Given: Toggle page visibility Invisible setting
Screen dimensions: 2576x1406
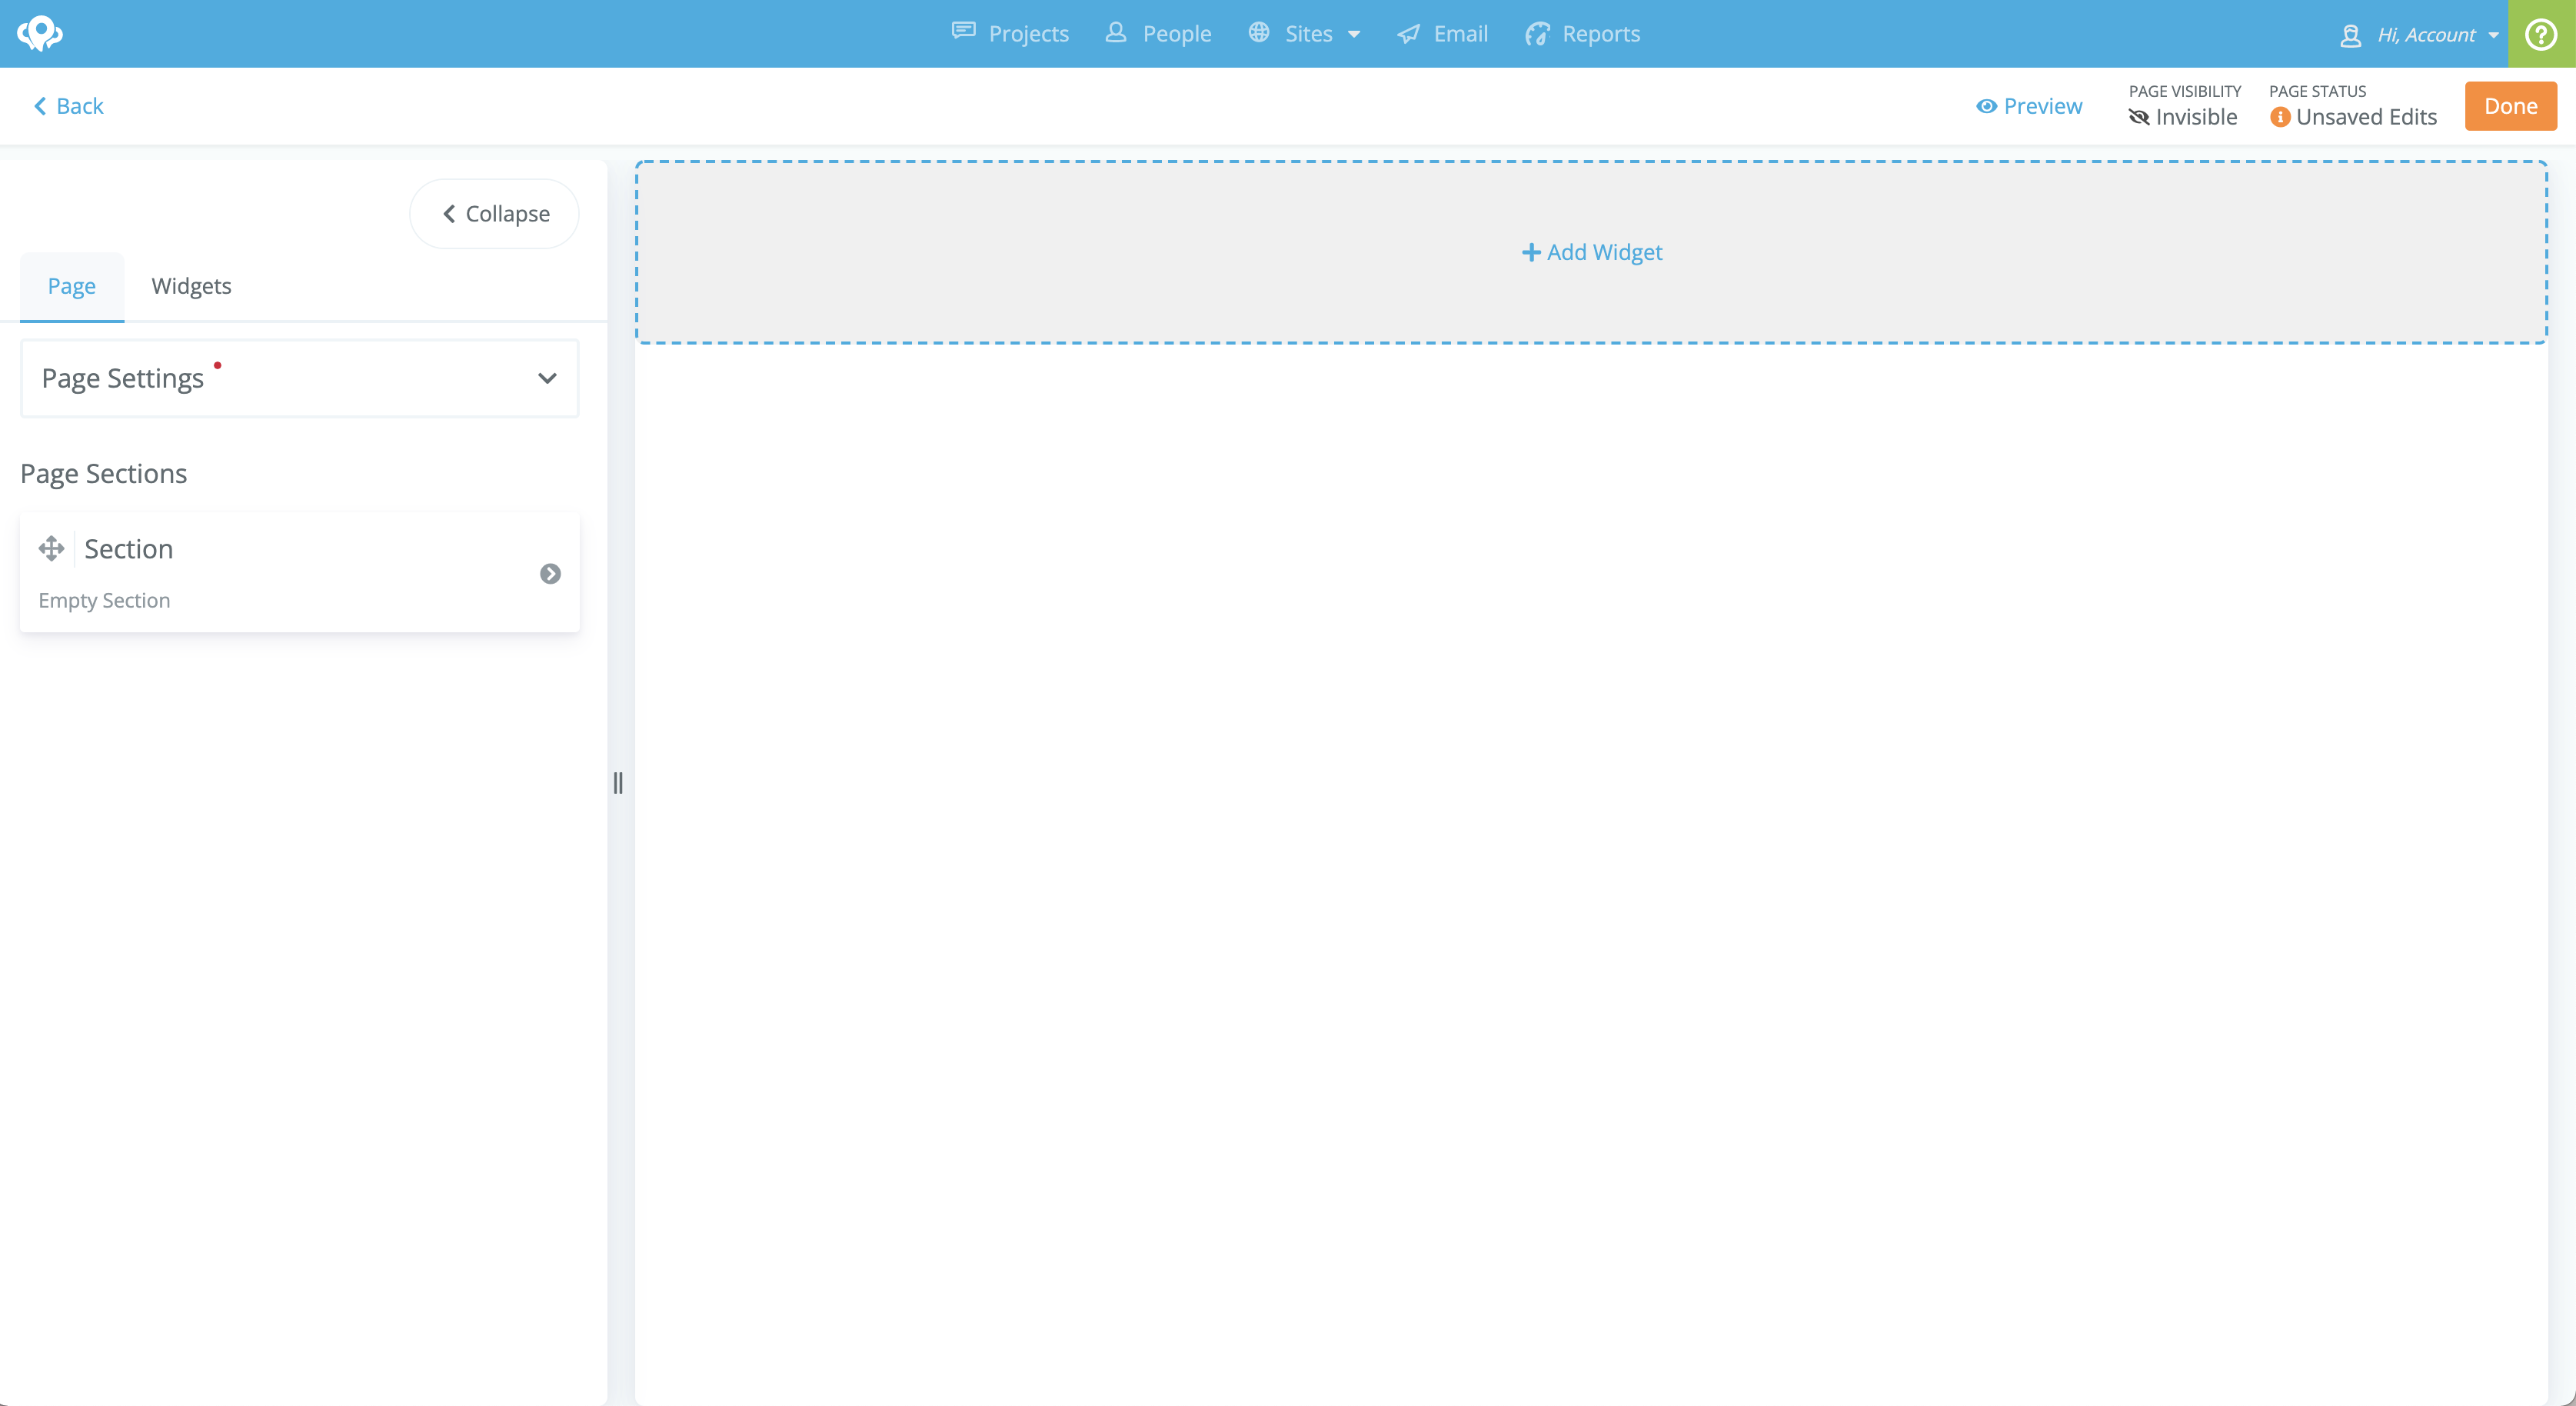Looking at the screenshot, I should pos(2183,117).
